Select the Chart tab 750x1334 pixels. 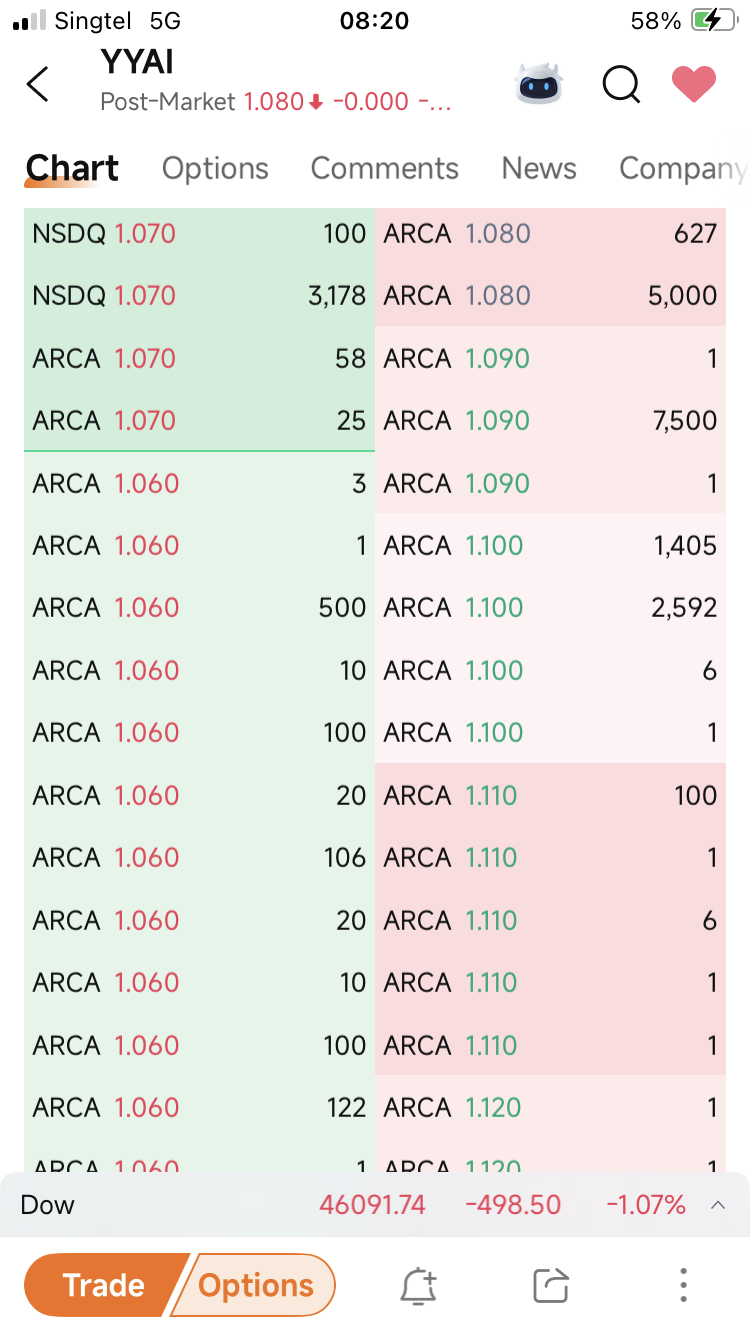click(72, 168)
